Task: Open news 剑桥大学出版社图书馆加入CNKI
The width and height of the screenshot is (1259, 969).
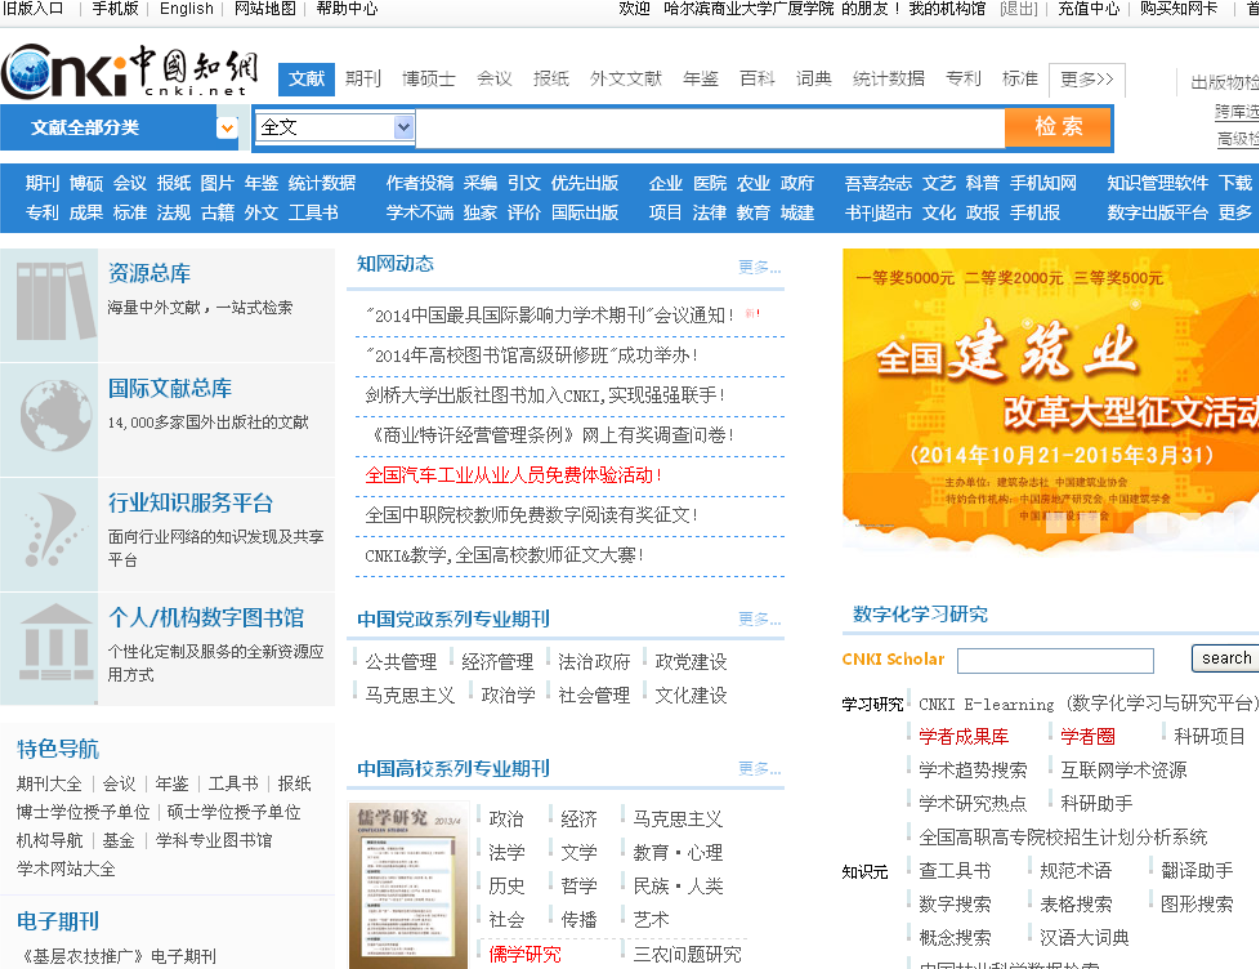Action: click(x=545, y=396)
